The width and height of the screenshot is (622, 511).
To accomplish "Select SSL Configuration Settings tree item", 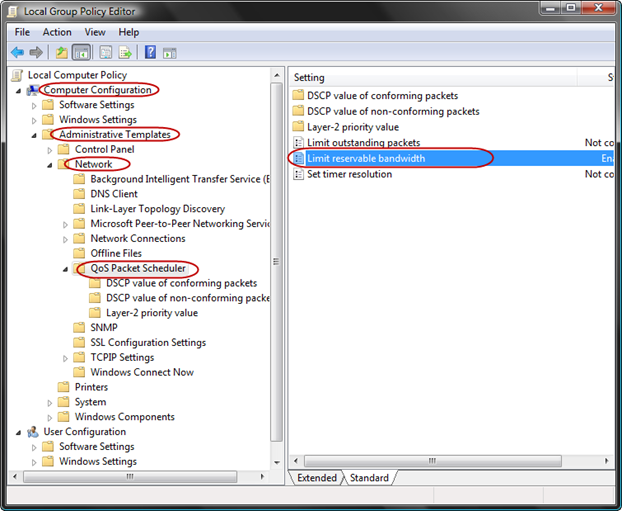I will click(148, 342).
